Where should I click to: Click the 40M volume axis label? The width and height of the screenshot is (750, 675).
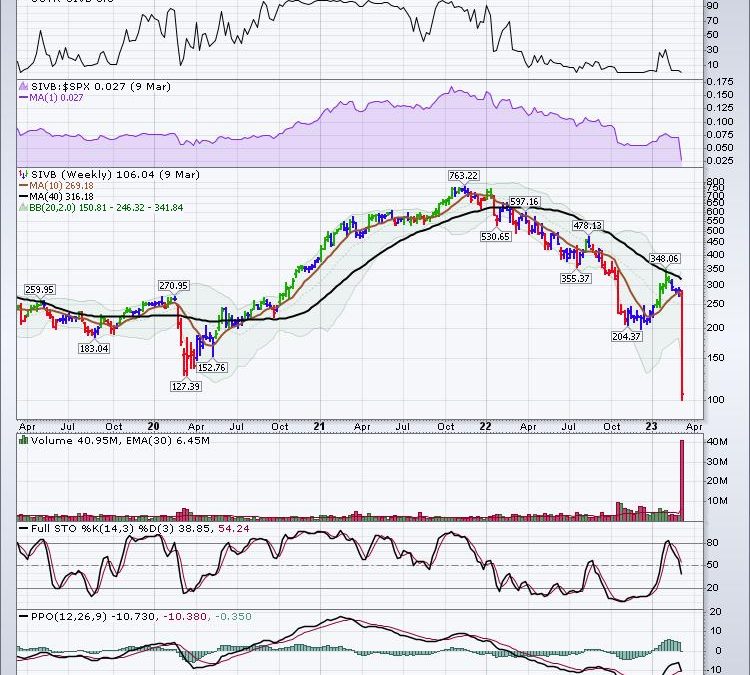(717, 442)
